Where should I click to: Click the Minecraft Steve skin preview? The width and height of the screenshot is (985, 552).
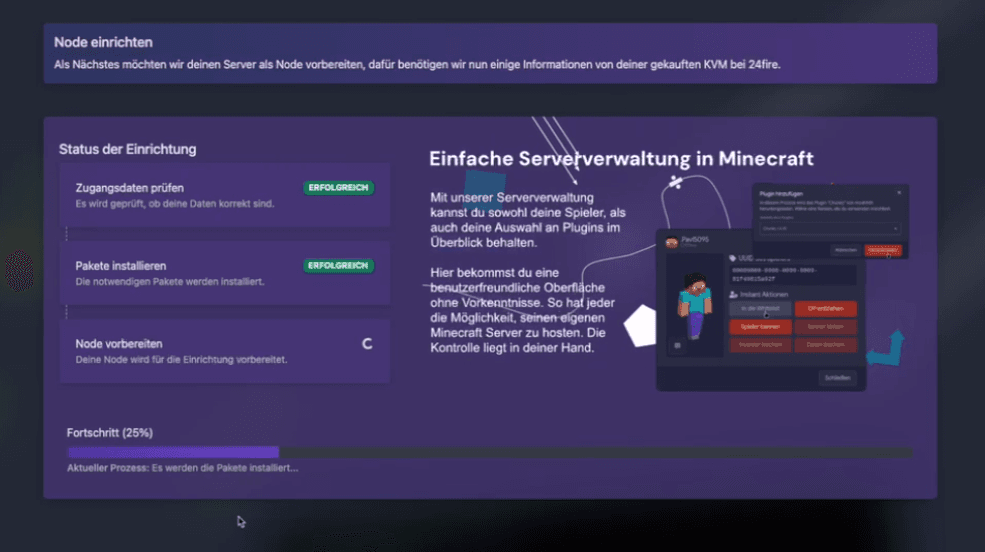694,305
